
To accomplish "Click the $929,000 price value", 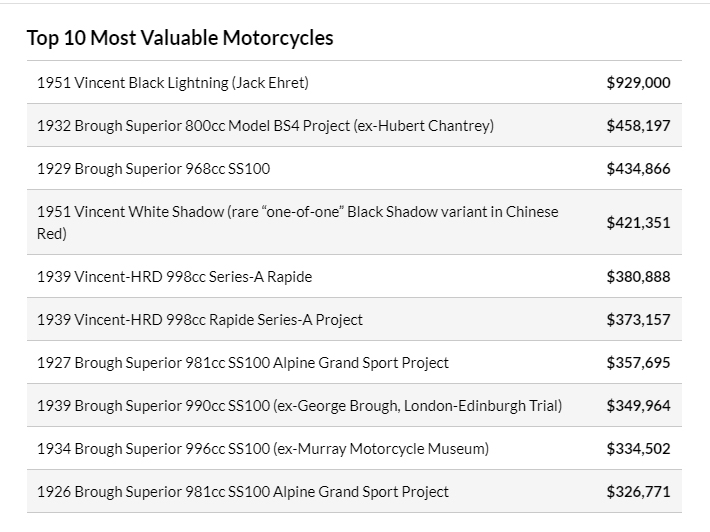I will tap(638, 82).
